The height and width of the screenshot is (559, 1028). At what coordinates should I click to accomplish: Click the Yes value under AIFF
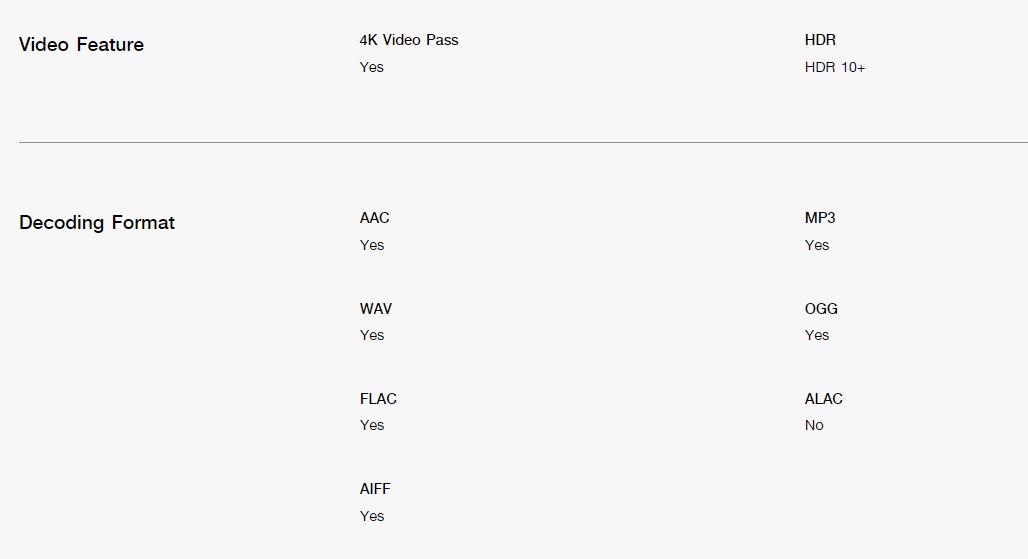click(372, 516)
